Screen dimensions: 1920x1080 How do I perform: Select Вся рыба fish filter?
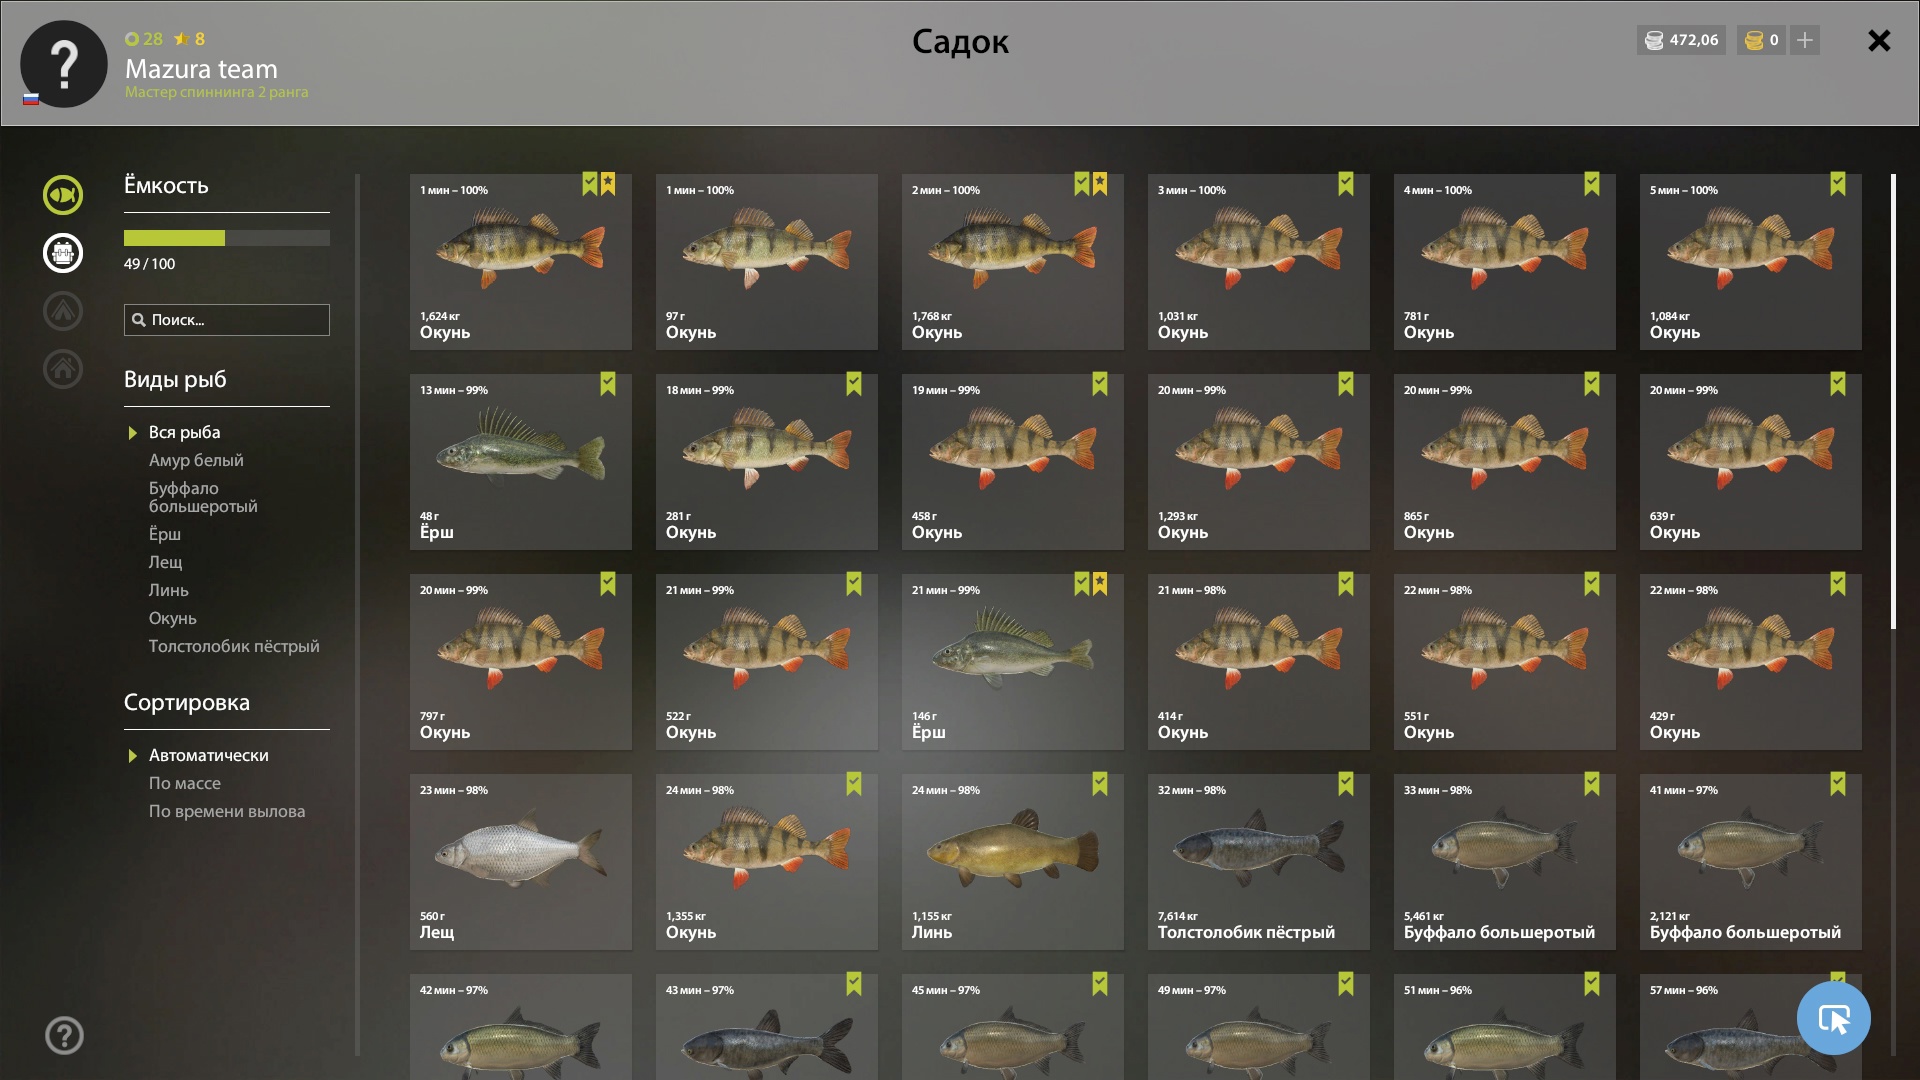[185, 432]
